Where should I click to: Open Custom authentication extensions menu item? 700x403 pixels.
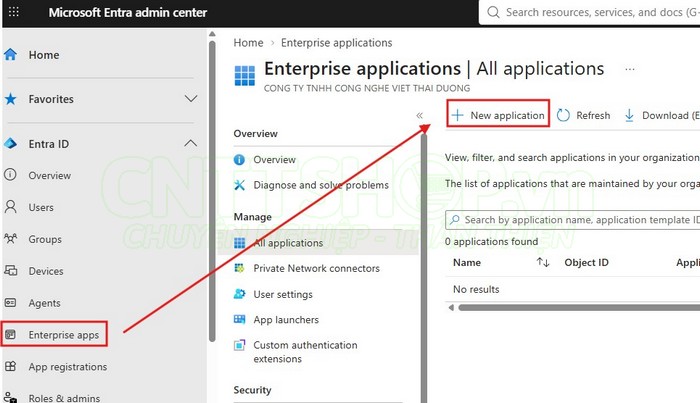[x=305, y=352]
